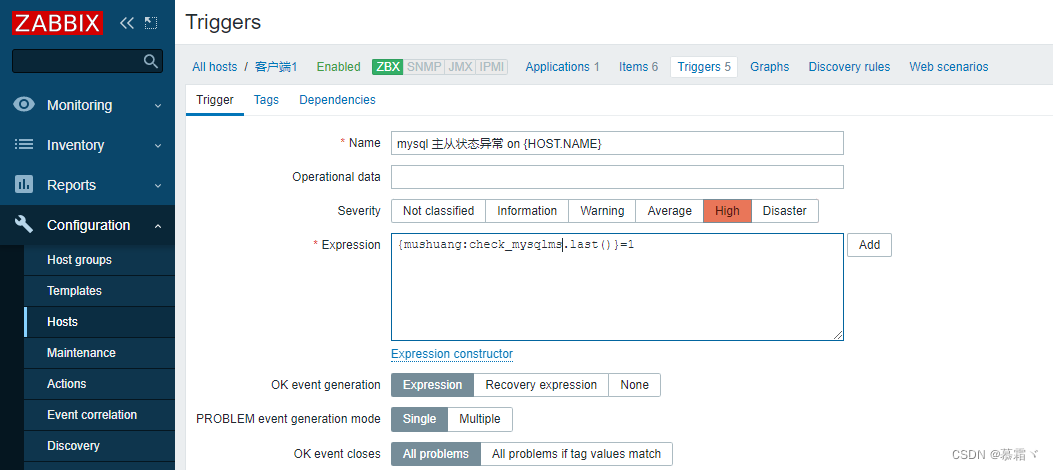Click the Reports bar chart icon
1053x470 pixels.
[x=24, y=185]
